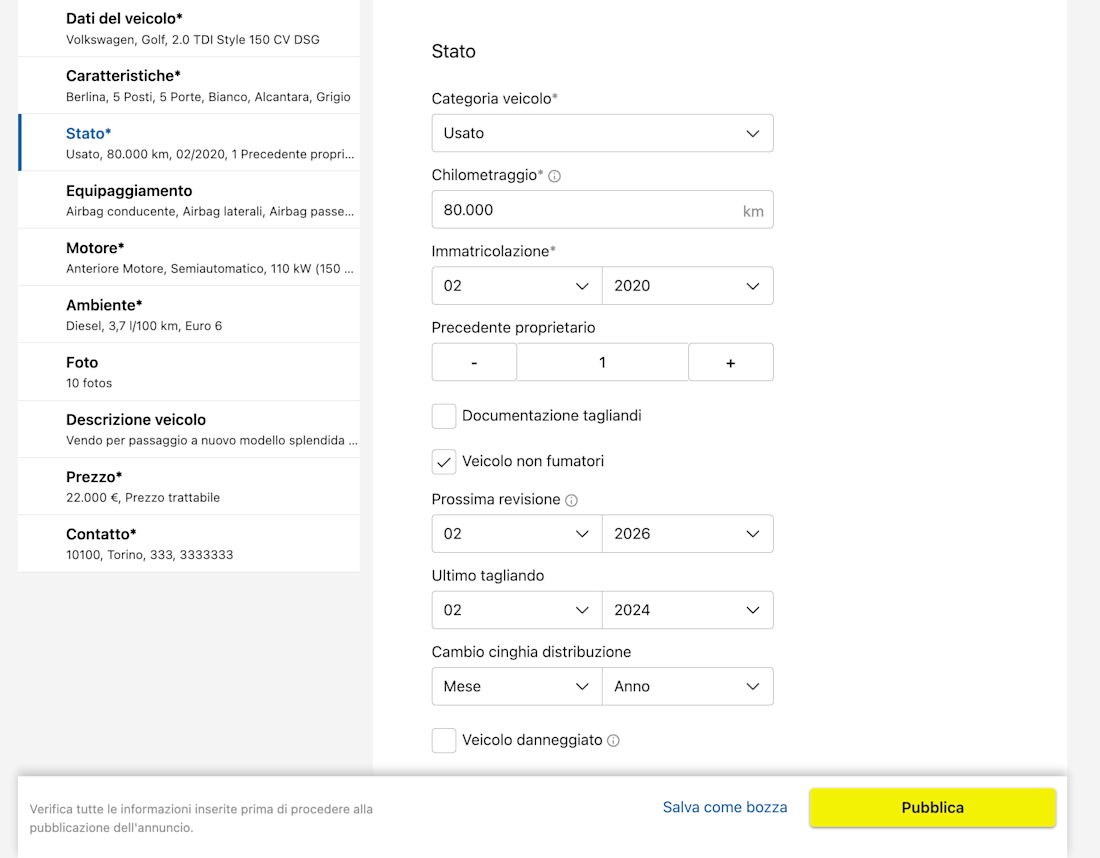Click info icon next to Chilometraggio
The width and height of the screenshot is (1100, 858).
555,176
